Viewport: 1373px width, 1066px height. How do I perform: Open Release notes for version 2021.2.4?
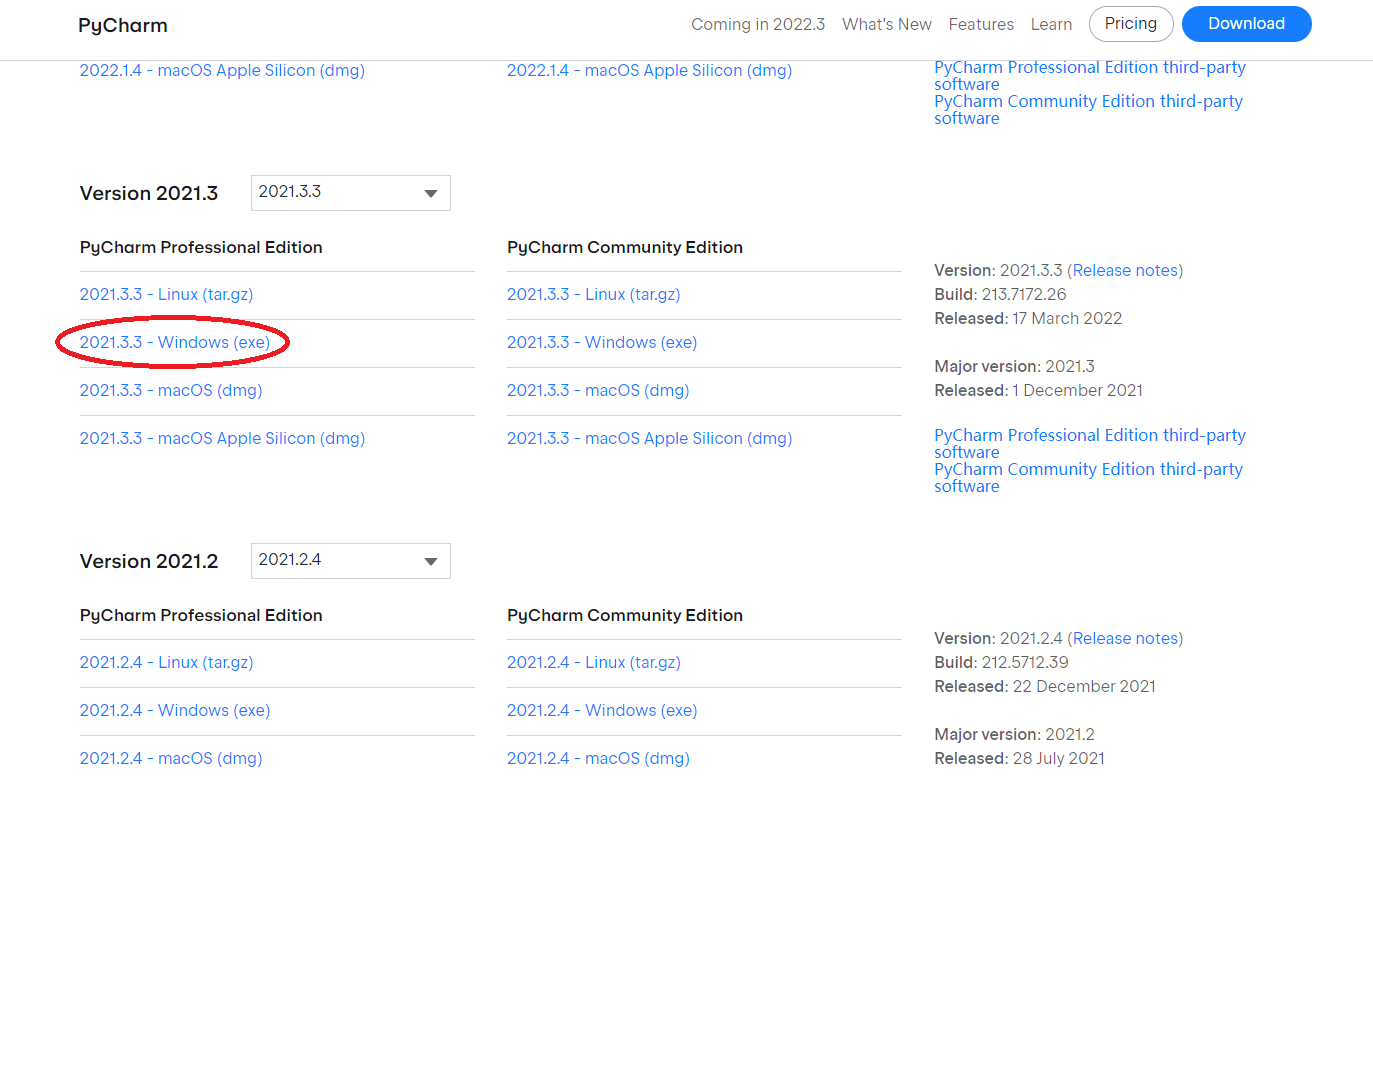pyautogui.click(x=1125, y=638)
